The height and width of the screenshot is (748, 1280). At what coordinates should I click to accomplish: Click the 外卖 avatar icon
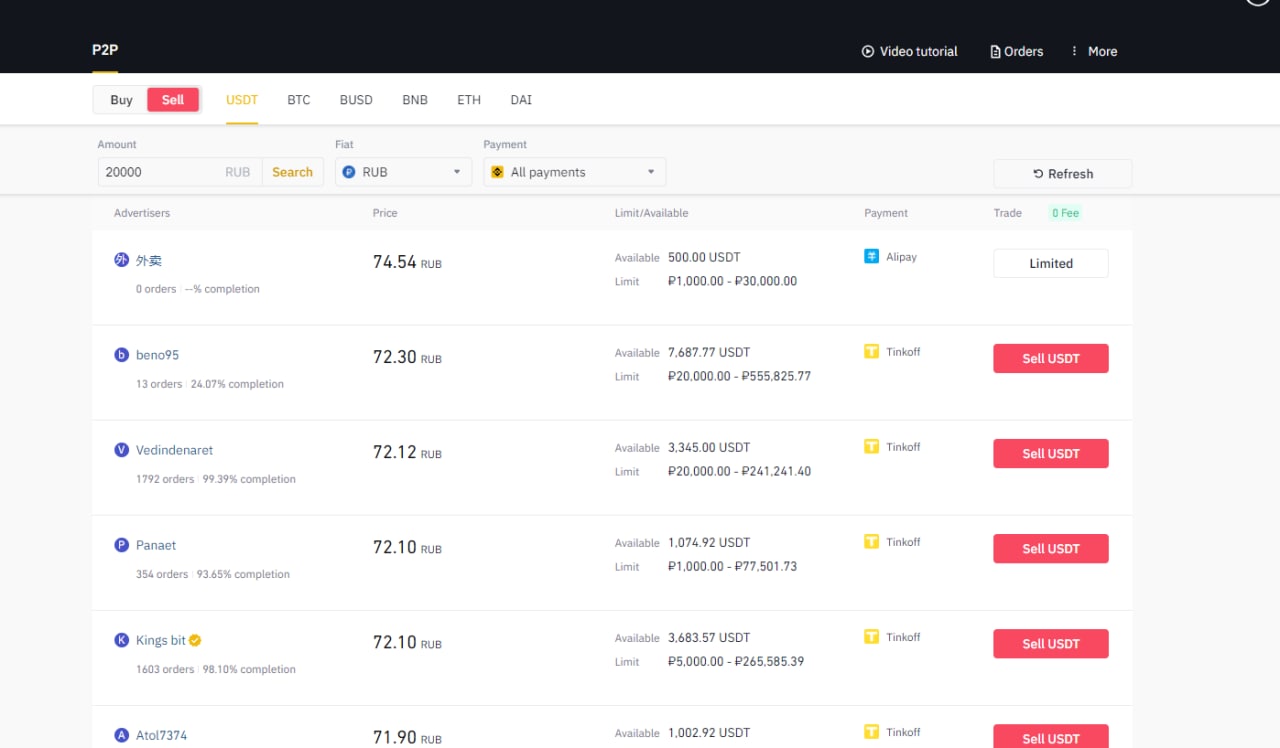pyautogui.click(x=122, y=260)
